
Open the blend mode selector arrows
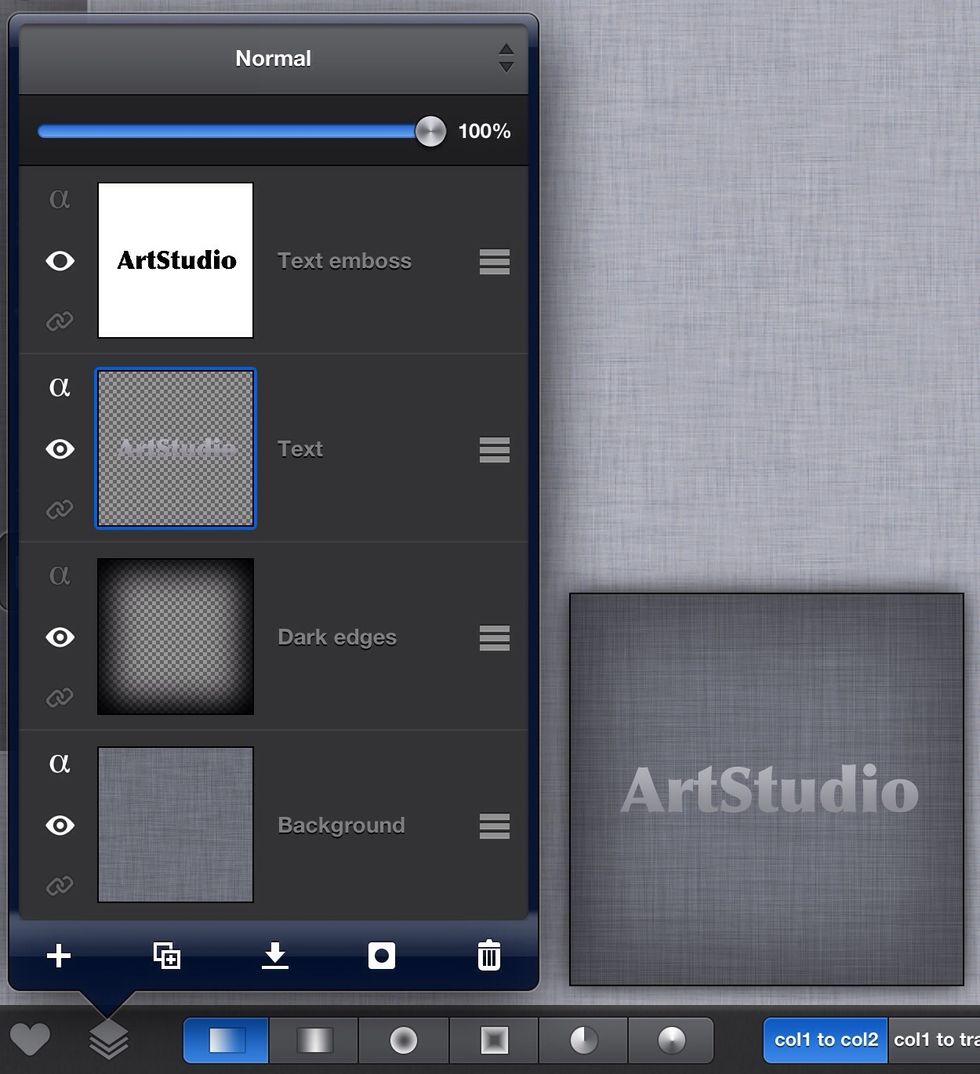506,58
